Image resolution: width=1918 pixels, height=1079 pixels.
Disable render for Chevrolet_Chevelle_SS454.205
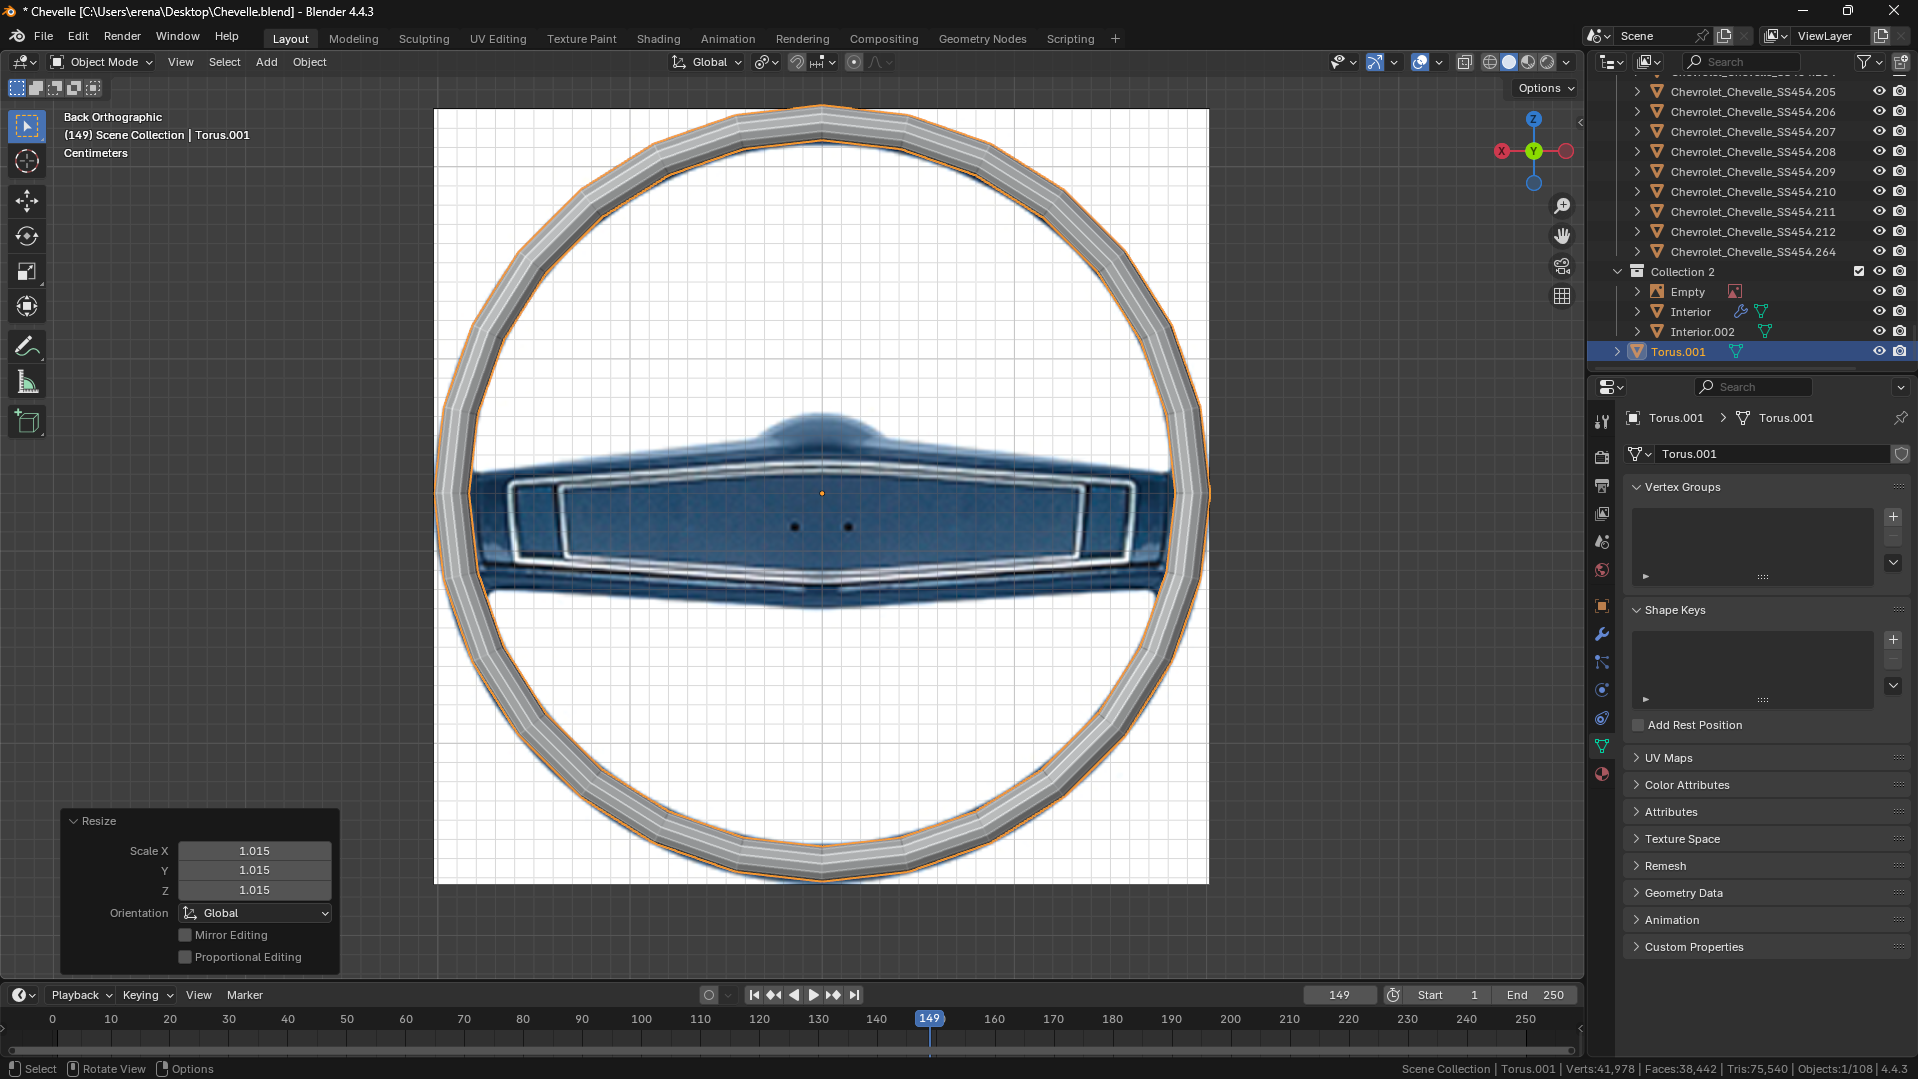pos(1899,91)
